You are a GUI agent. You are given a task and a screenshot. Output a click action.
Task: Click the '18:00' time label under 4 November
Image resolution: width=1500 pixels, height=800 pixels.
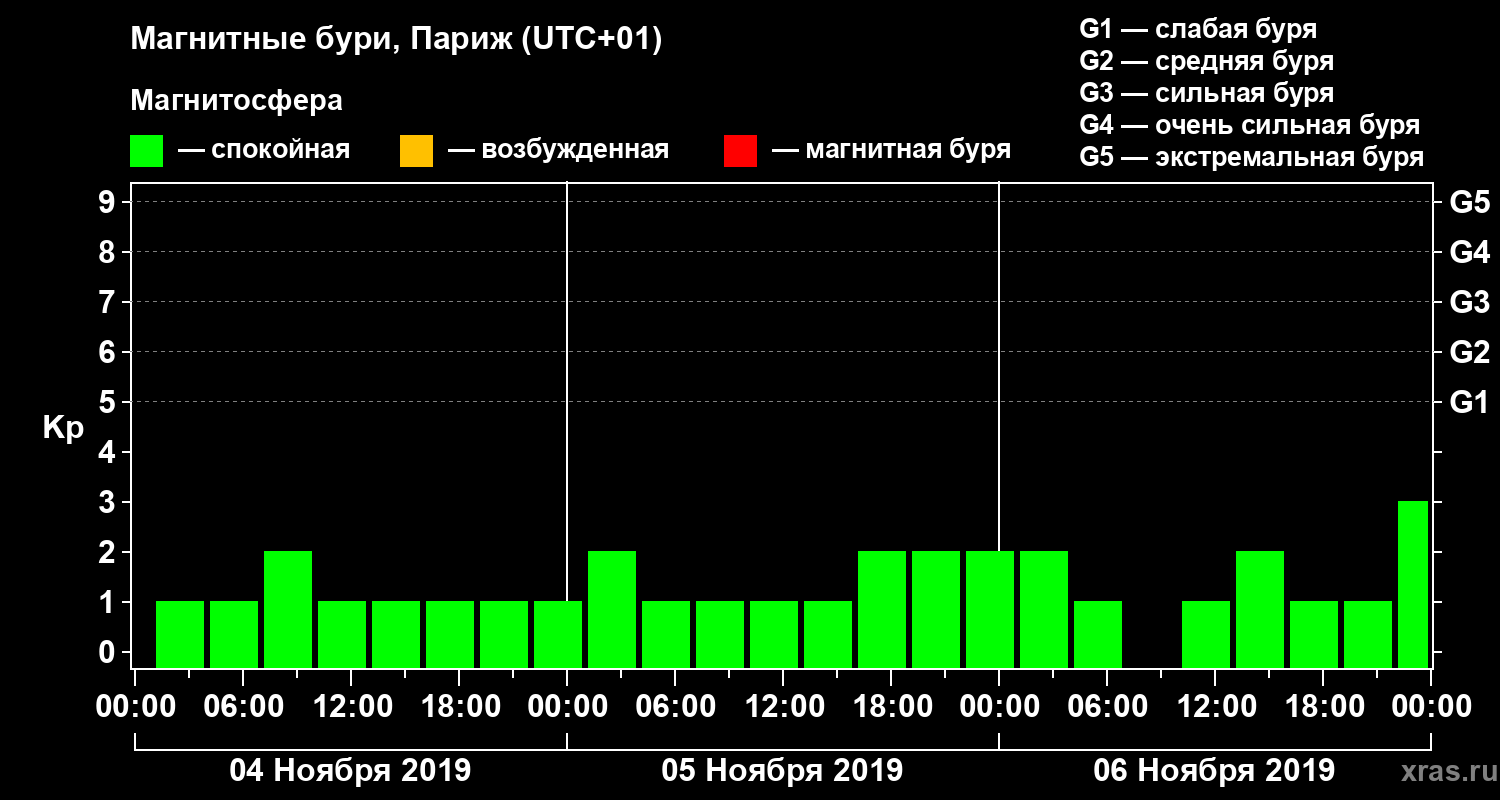click(459, 706)
